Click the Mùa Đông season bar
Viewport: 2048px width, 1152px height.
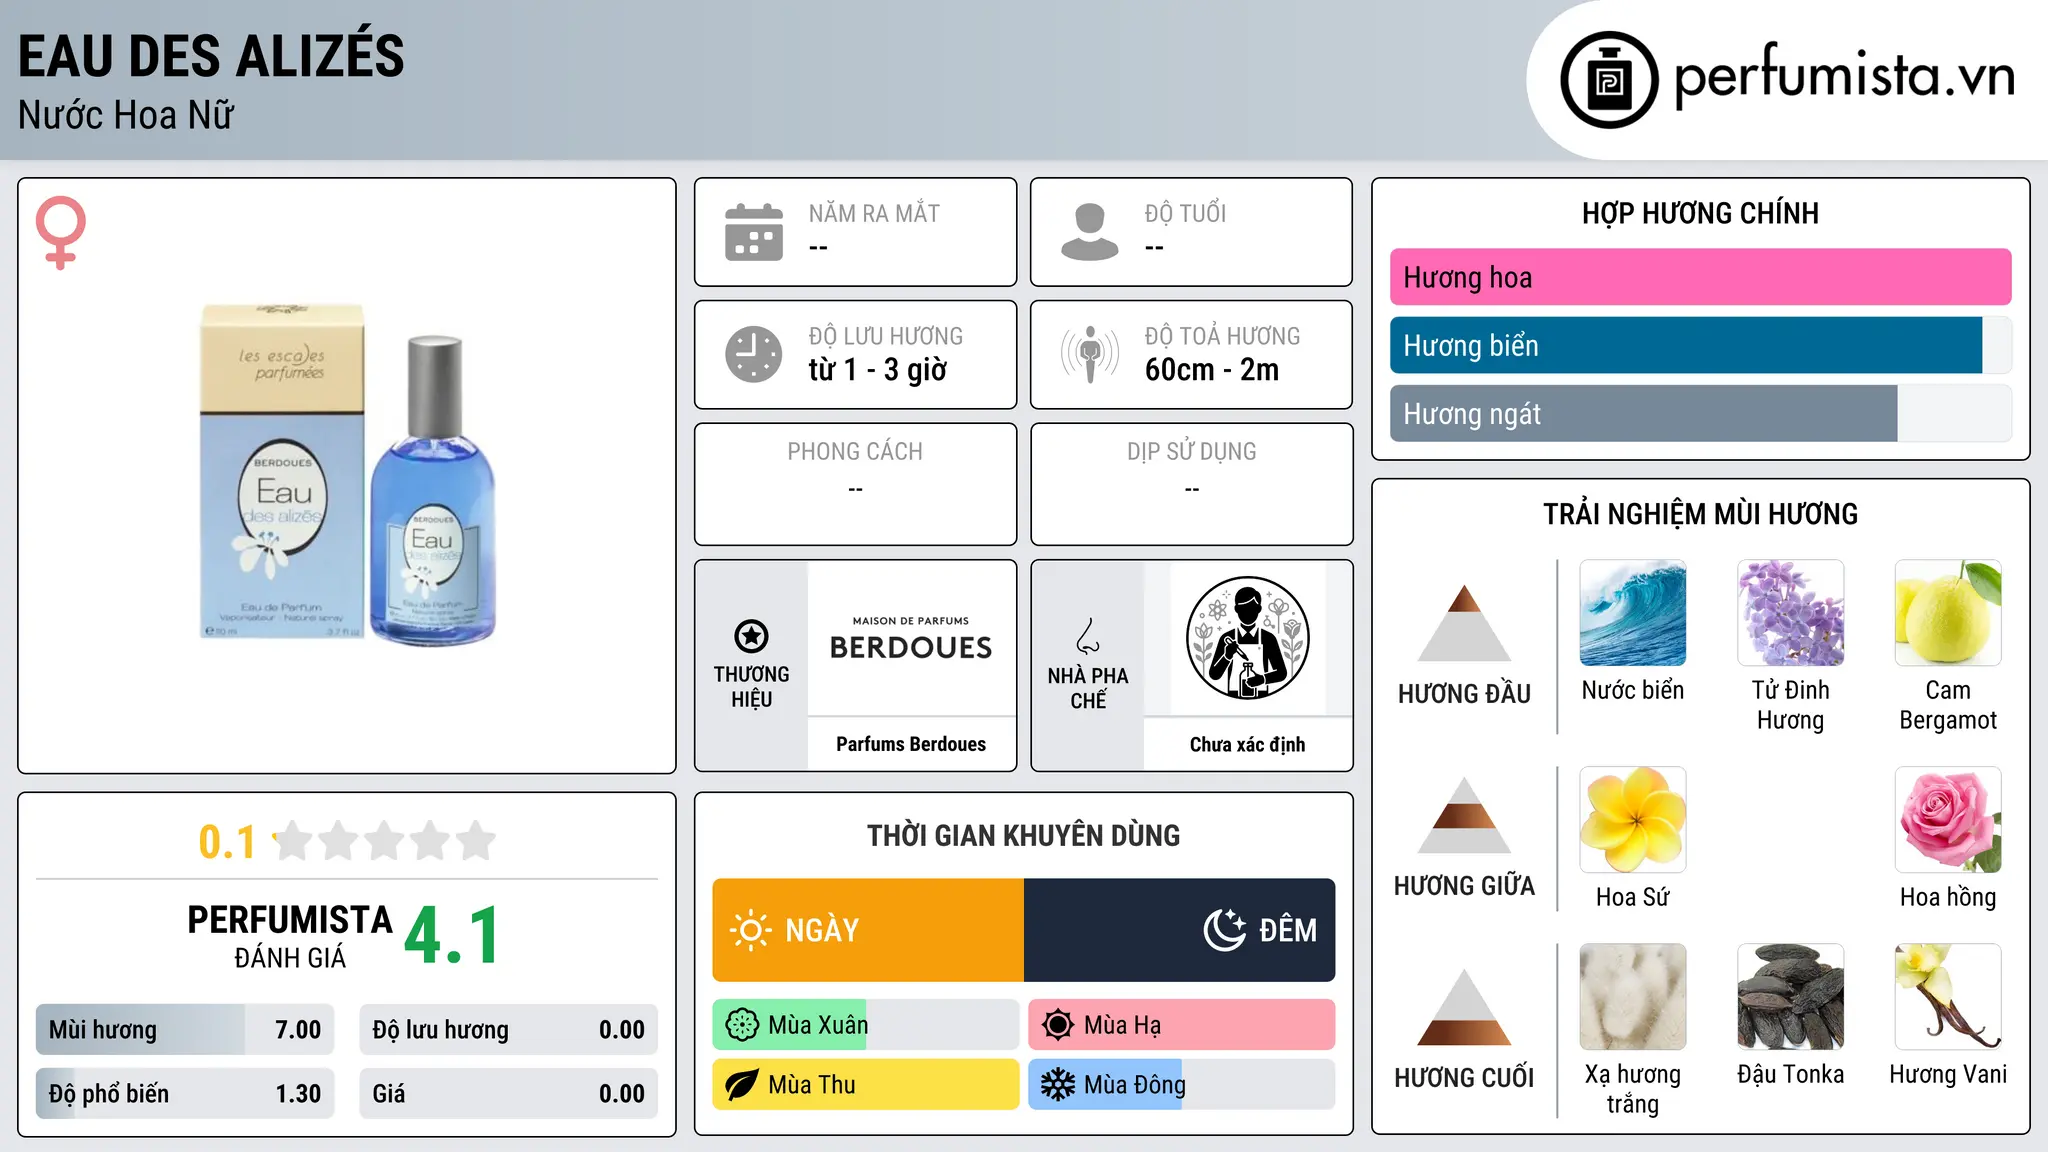pyautogui.click(x=1182, y=1085)
